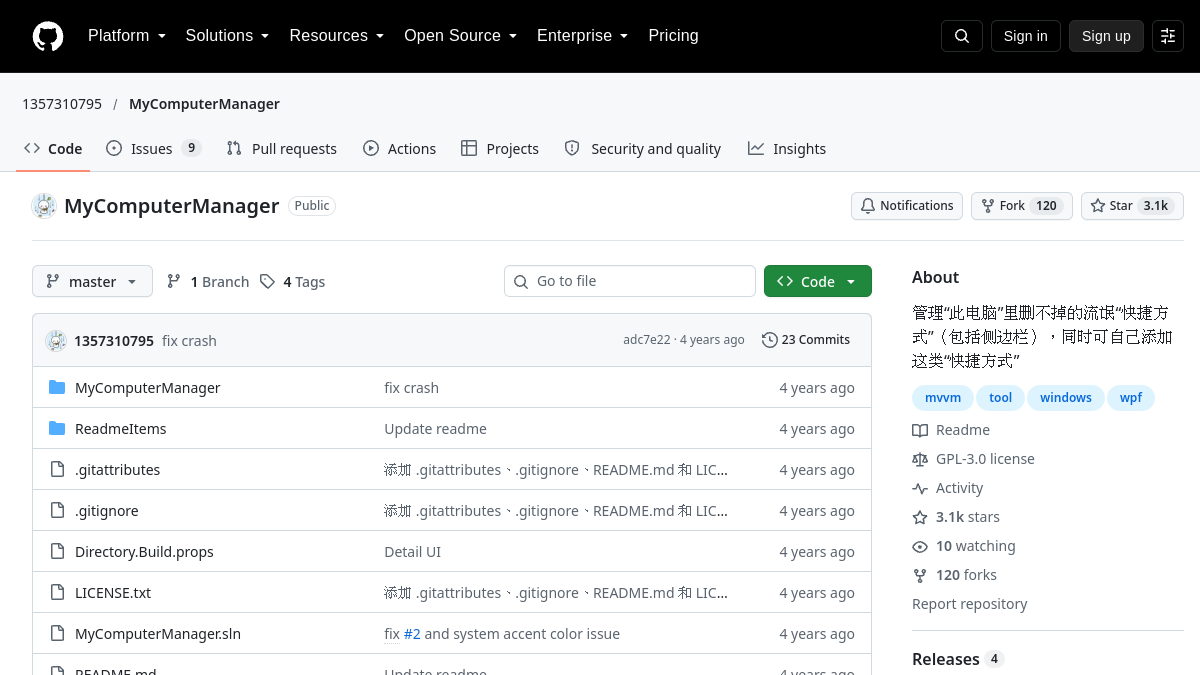This screenshot has width=1200, height=675.
Task: Click the GitHub logo icon
Action: (48, 36)
